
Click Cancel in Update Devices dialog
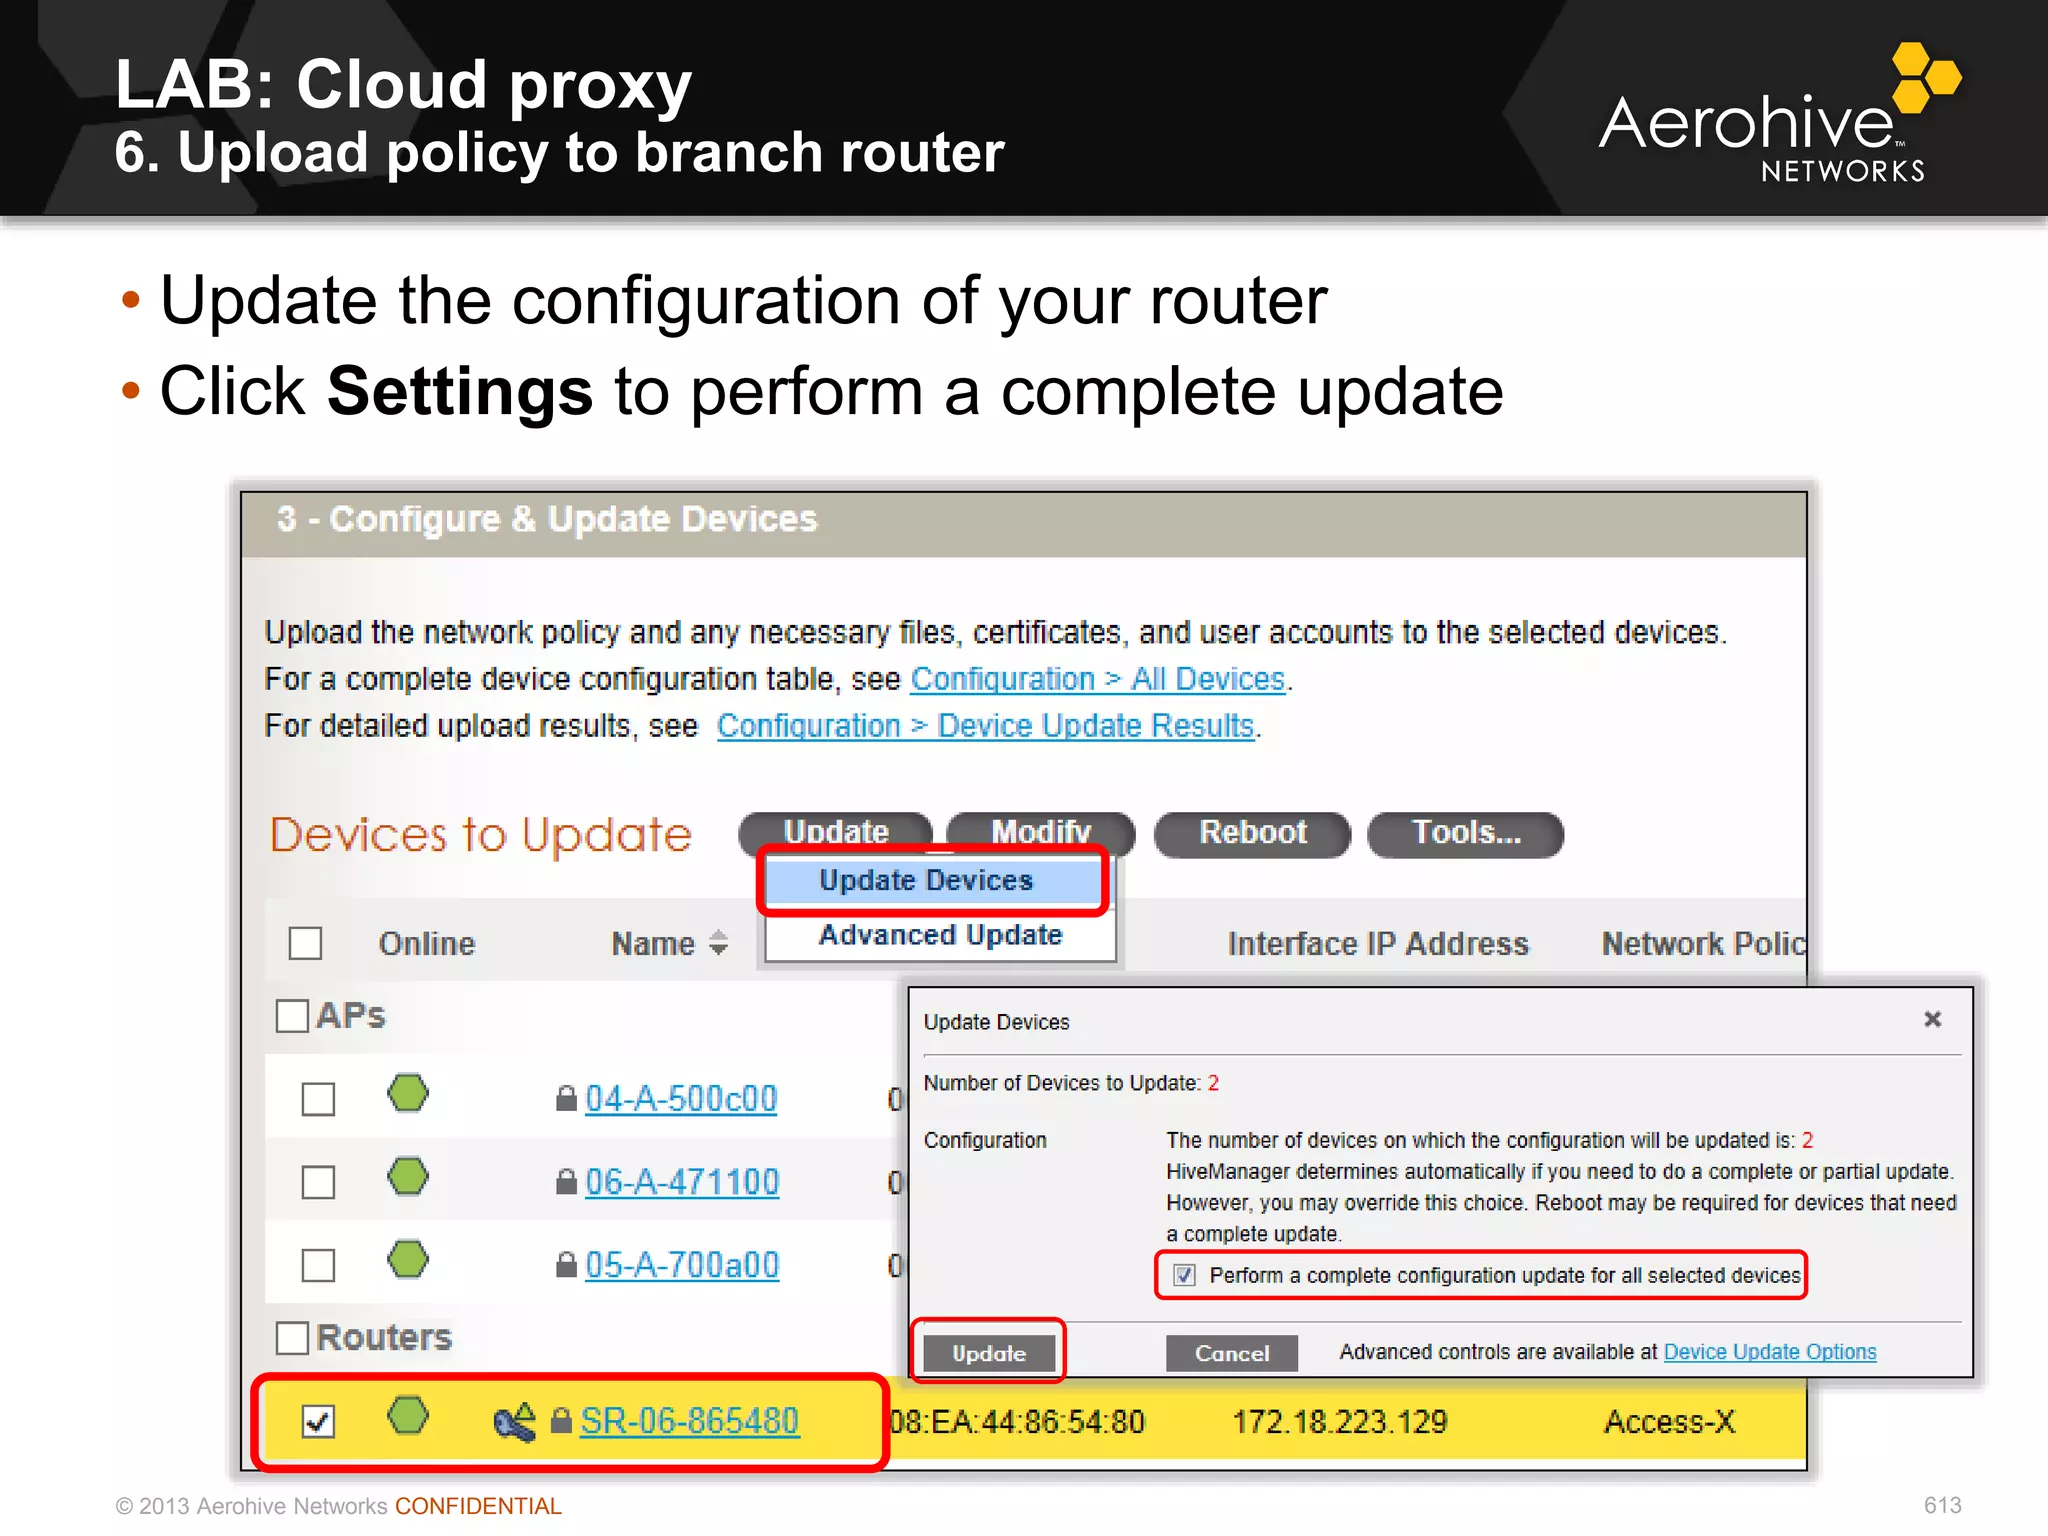coord(1232,1353)
